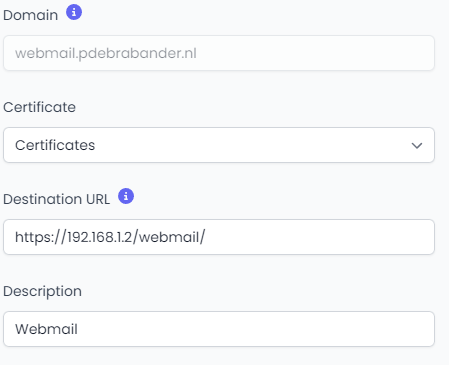Click the Description label text
The height and width of the screenshot is (365, 449).
point(42,291)
